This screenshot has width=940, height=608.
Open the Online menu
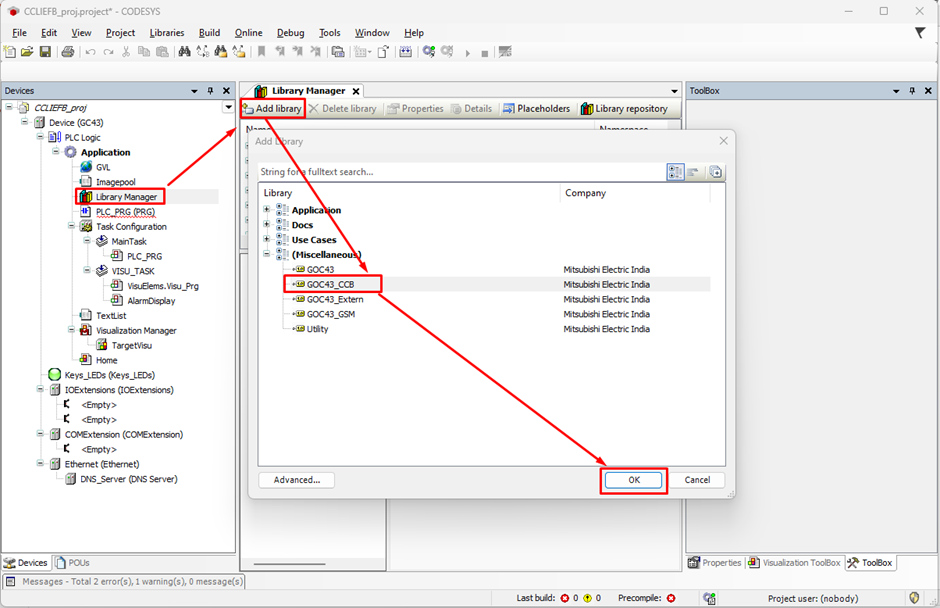click(248, 33)
